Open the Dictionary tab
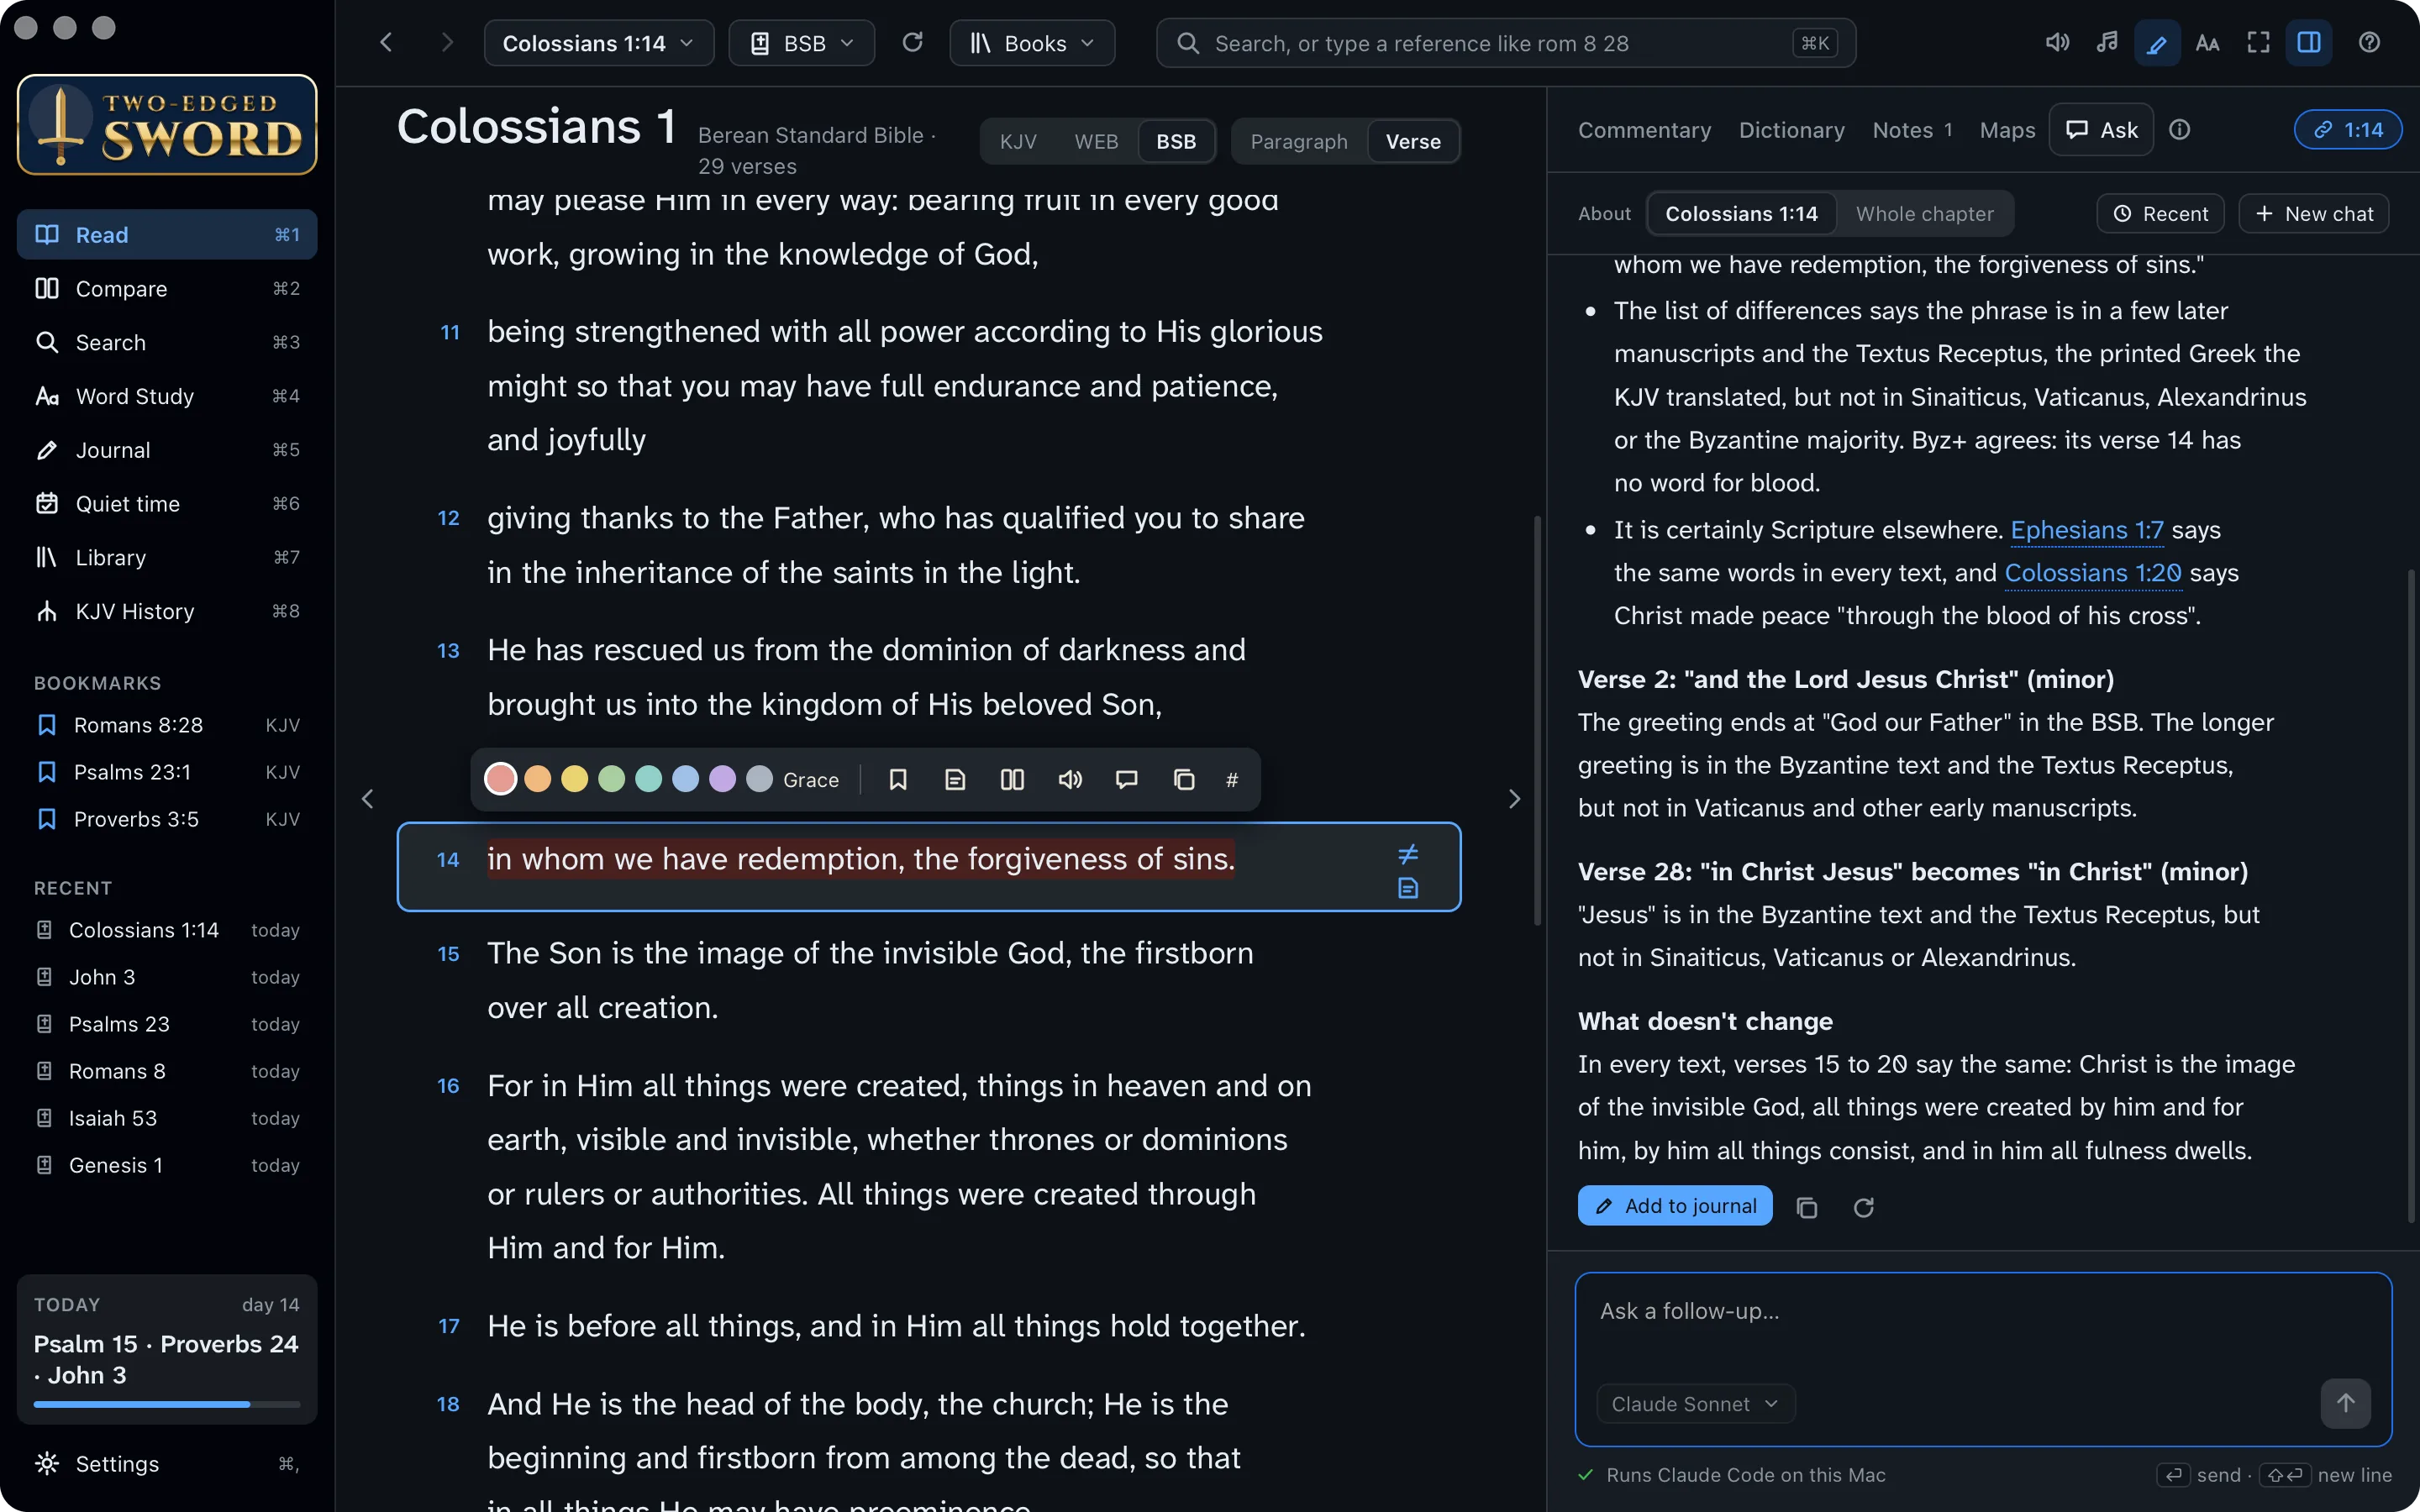Viewport: 2420px width, 1512px height. click(1791, 130)
